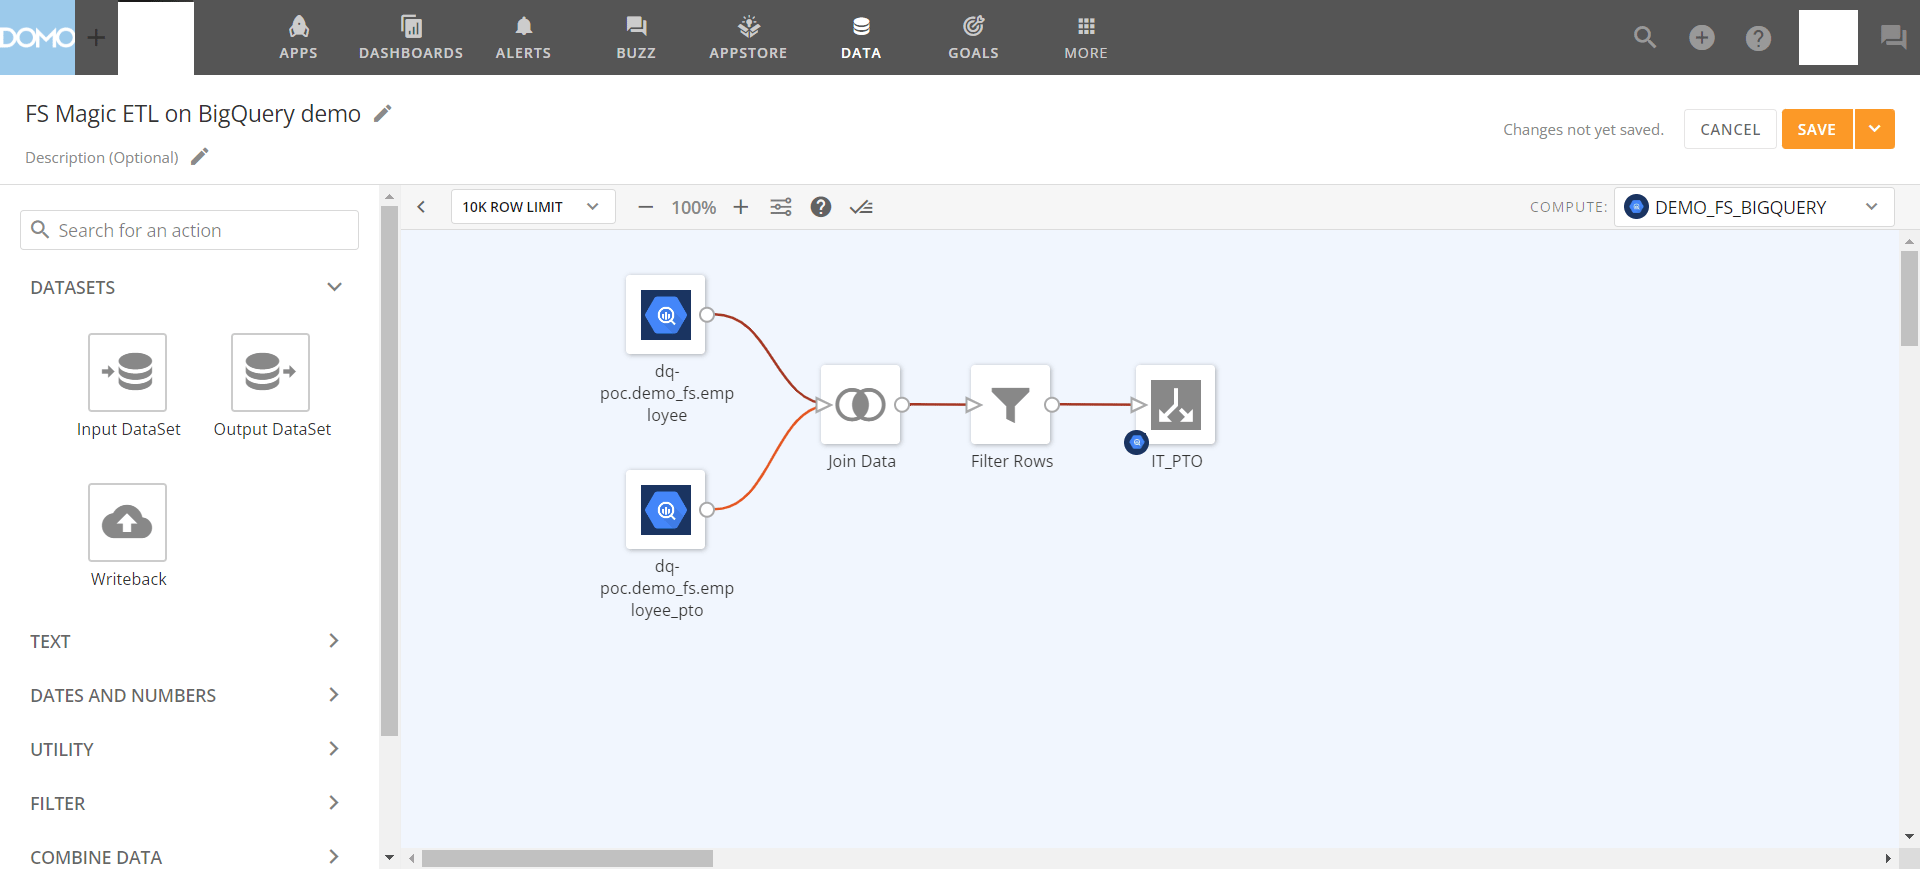The height and width of the screenshot is (869, 1920).
Task: Click the user profile avatar
Action: 1828,37
